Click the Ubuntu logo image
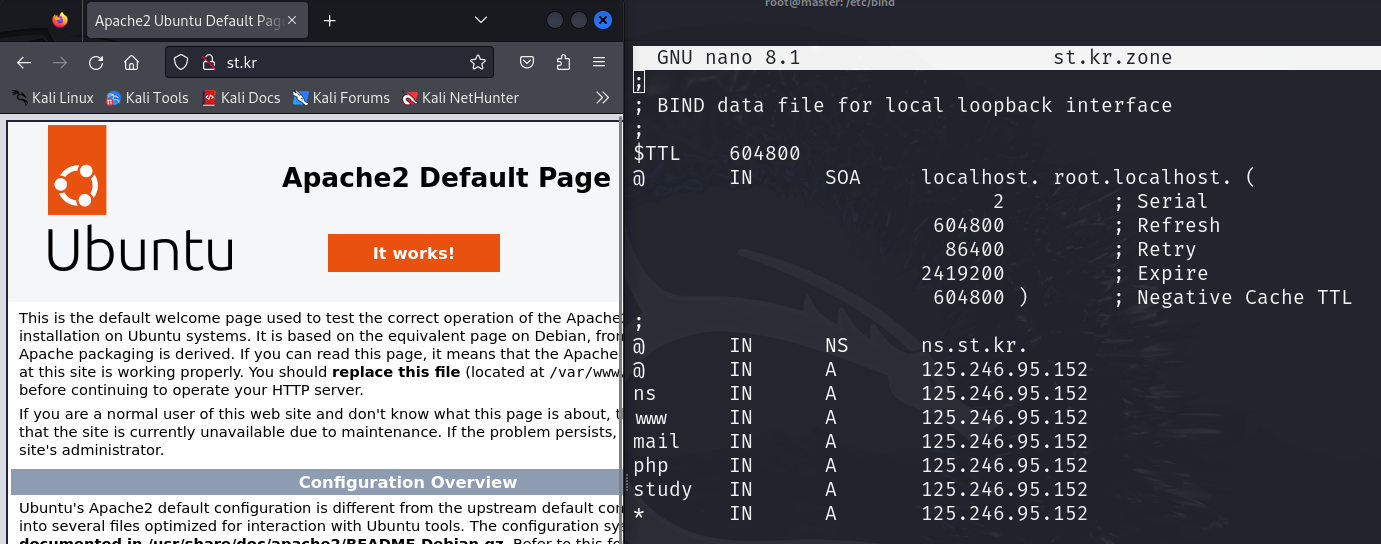This screenshot has width=1381, height=544. [x=139, y=198]
